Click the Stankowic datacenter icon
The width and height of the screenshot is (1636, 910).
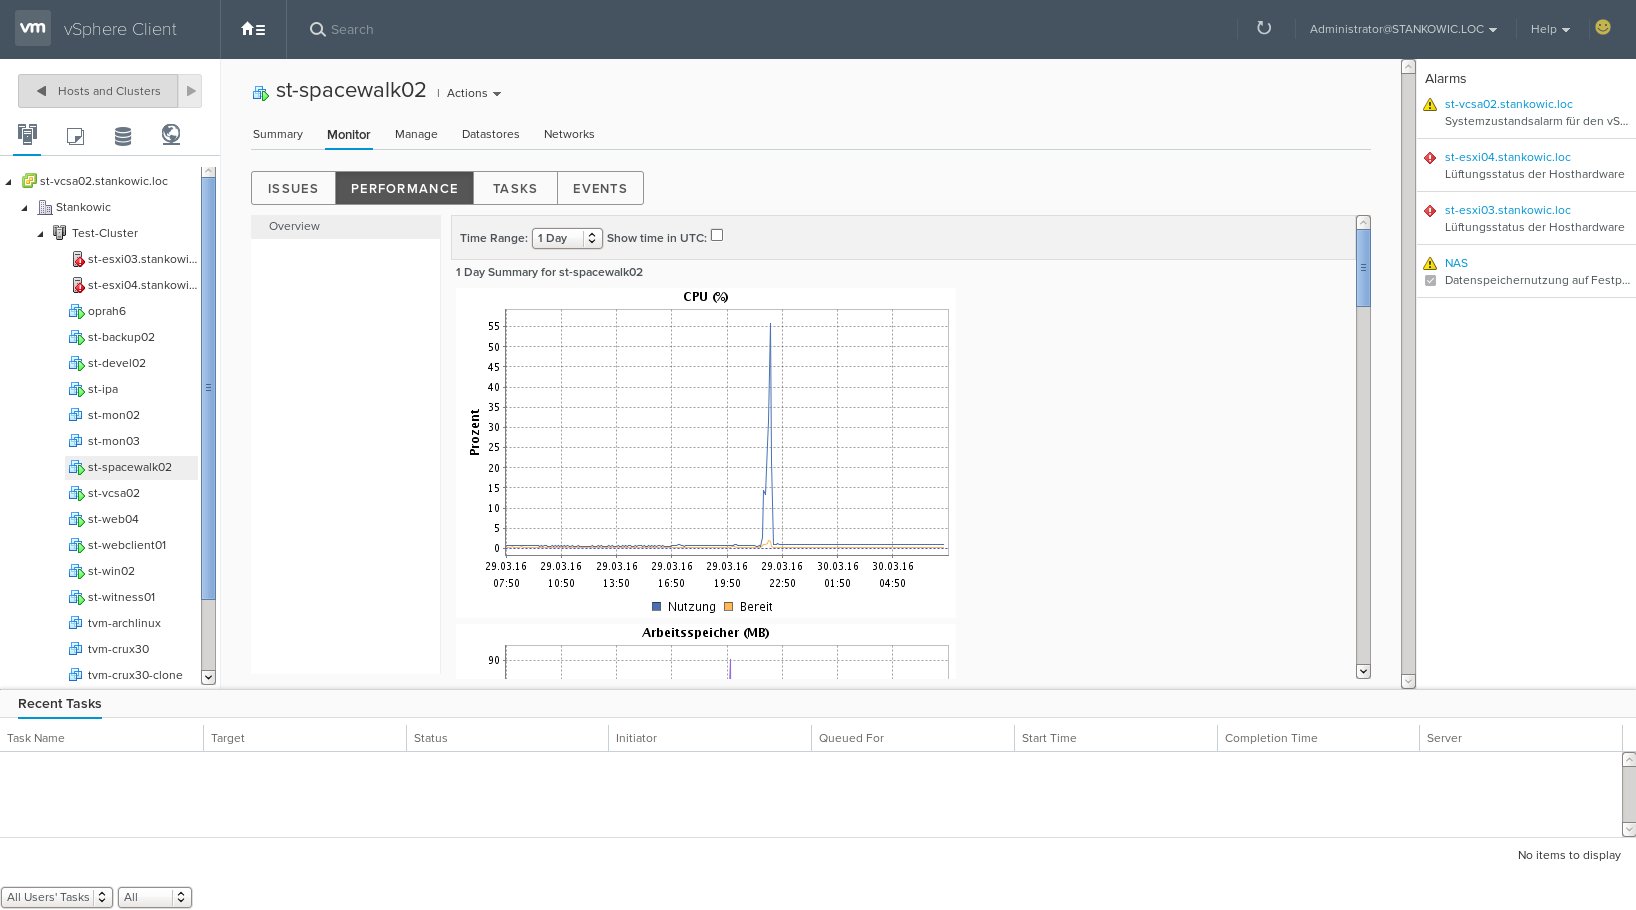[44, 207]
